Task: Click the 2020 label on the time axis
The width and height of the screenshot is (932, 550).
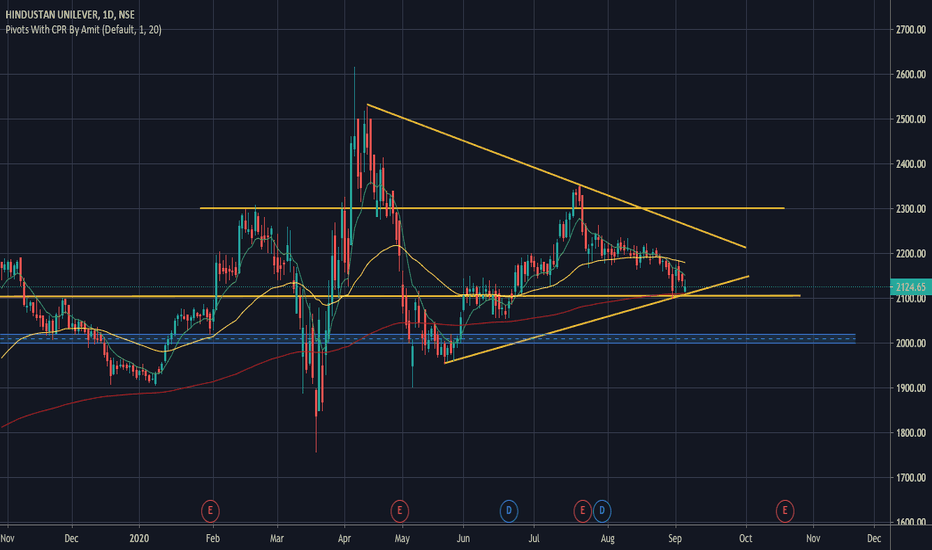Action: pos(139,538)
